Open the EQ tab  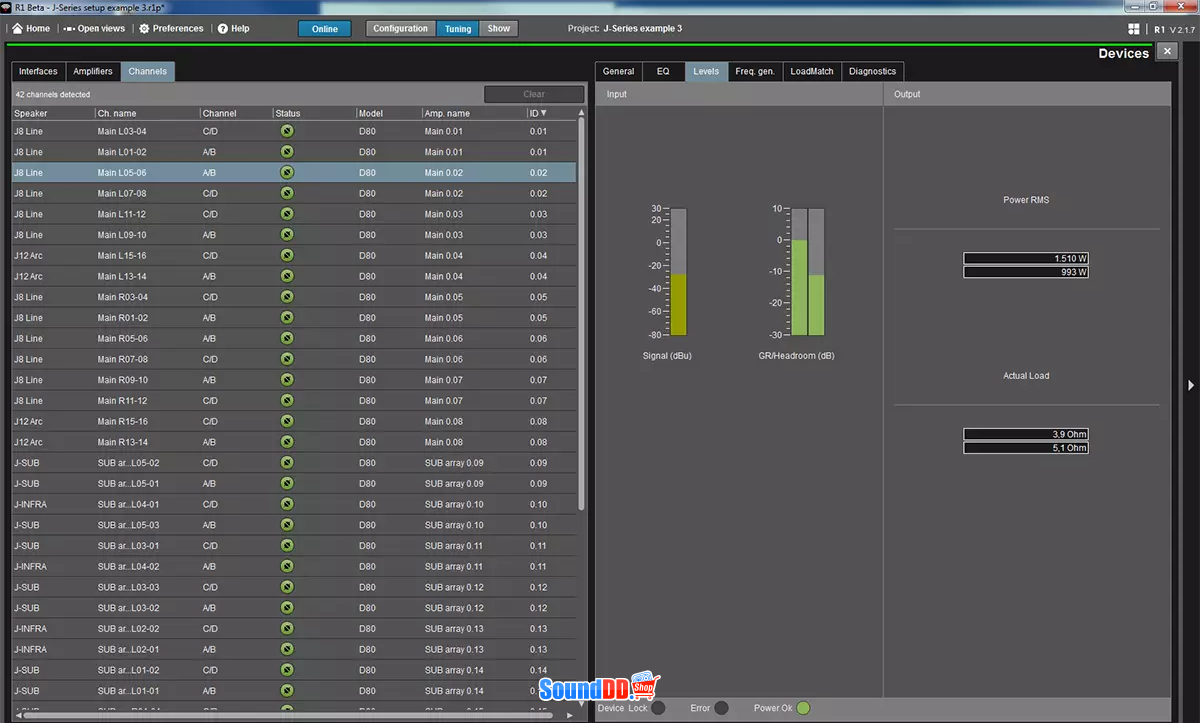pos(663,72)
